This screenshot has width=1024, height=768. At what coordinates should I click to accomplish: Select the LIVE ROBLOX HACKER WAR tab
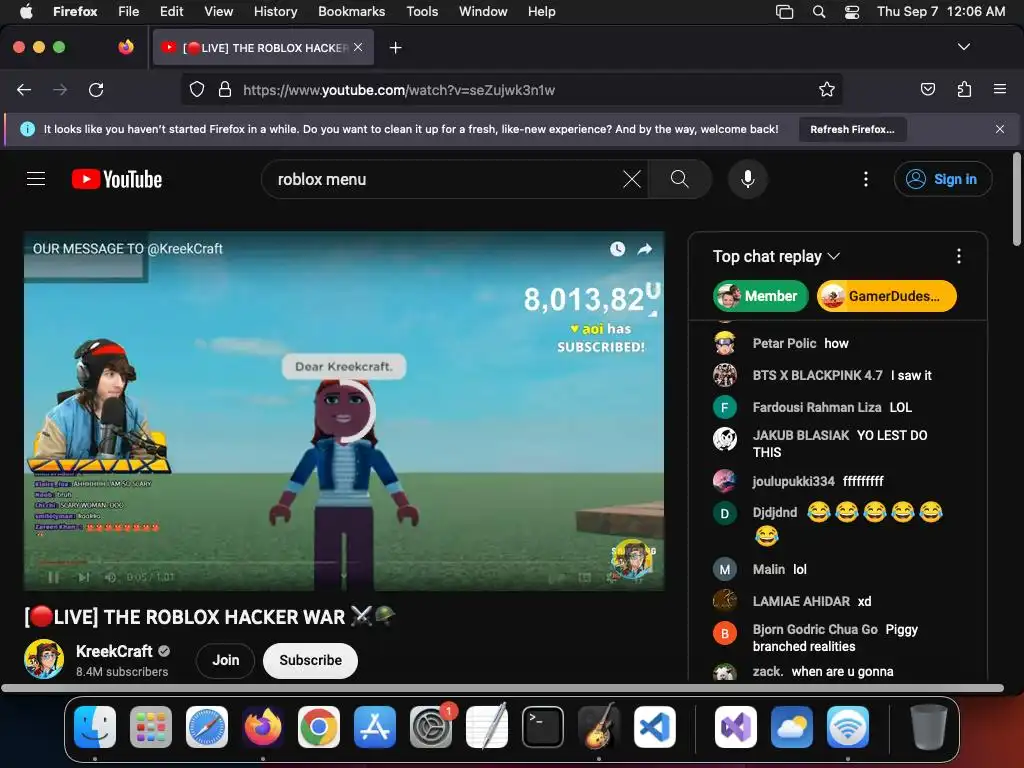(x=263, y=47)
